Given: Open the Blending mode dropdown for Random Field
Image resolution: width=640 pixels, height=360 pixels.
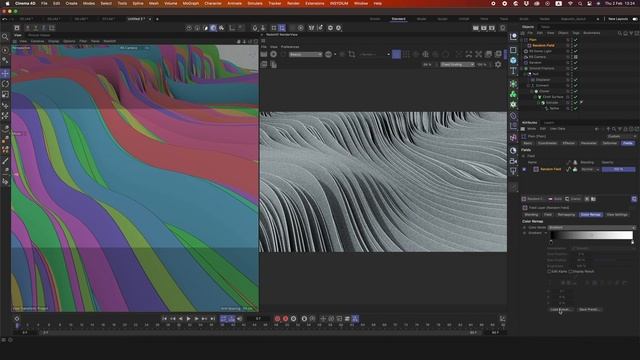Looking at the screenshot, I should pos(590,169).
